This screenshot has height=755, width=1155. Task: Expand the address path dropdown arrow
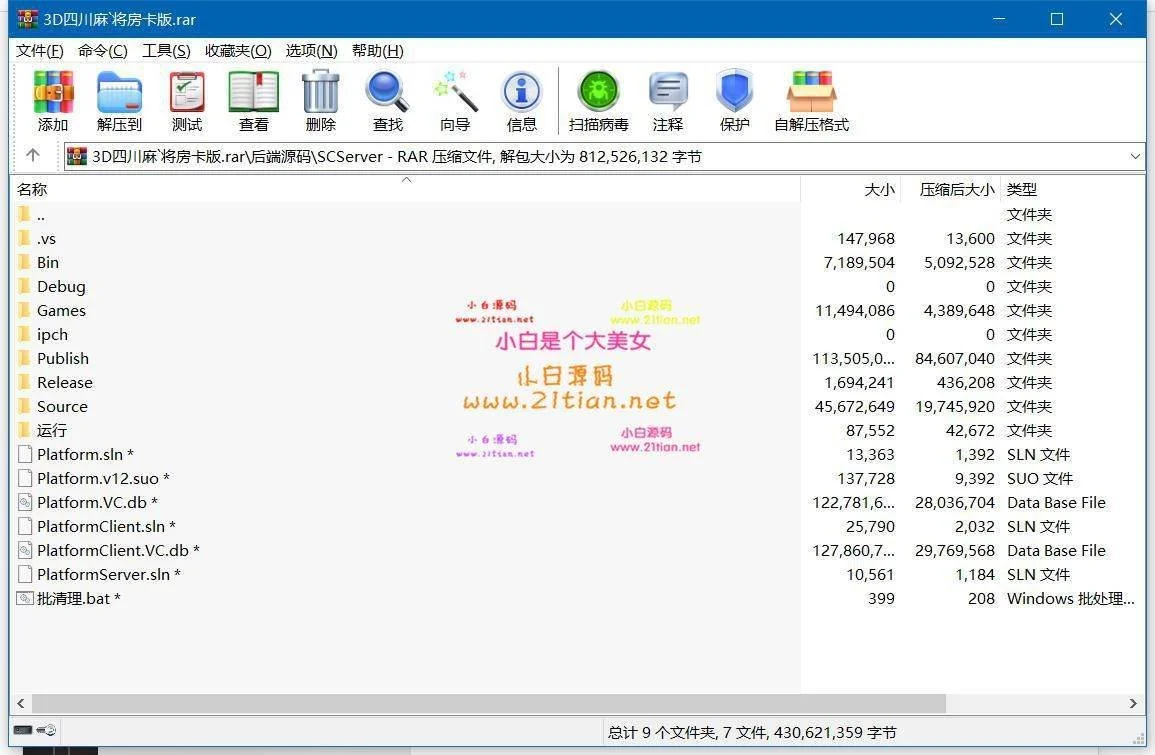[x=1135, y=156]
